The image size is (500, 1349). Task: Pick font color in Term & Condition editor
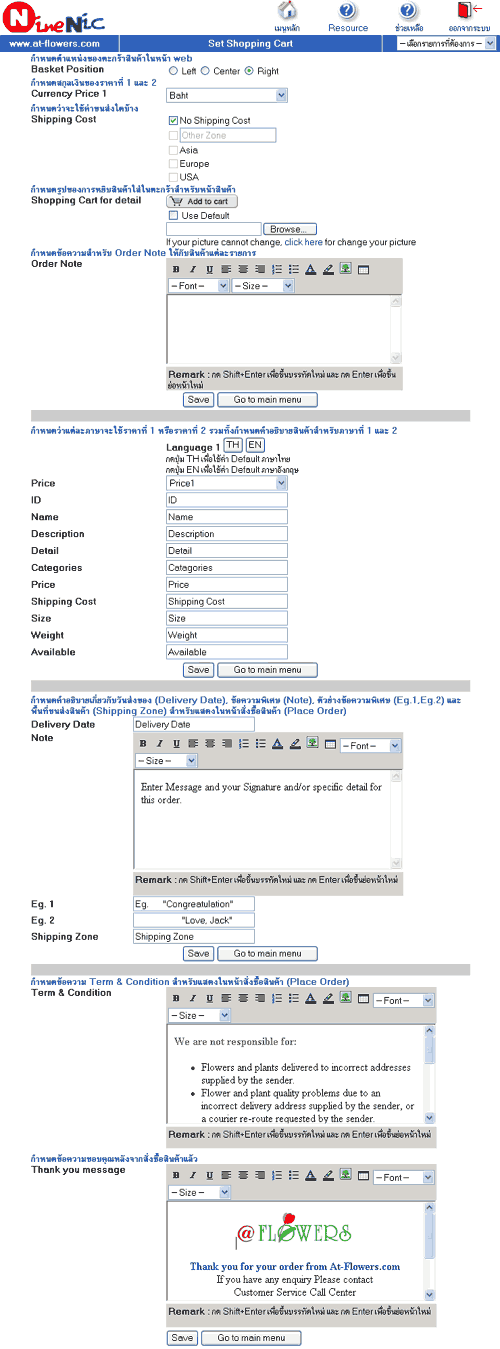[x=310, y=997]
